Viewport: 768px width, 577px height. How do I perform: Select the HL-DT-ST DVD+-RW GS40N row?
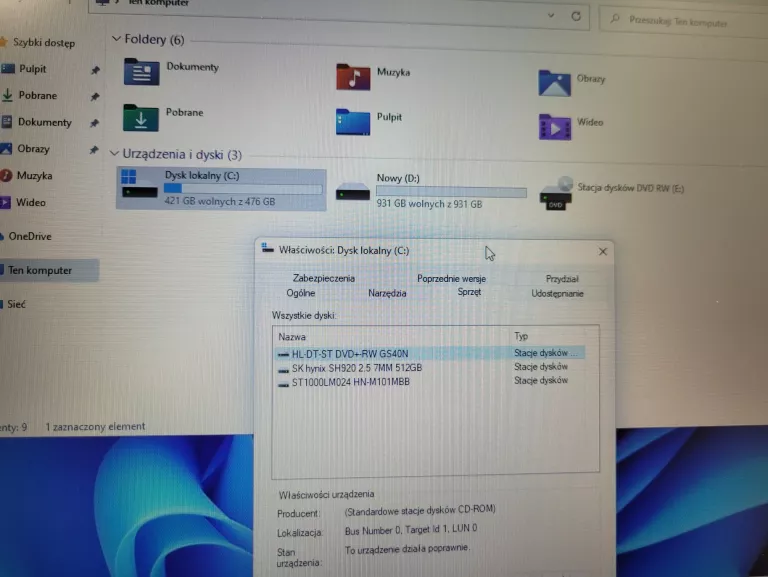tap(429, 353)
